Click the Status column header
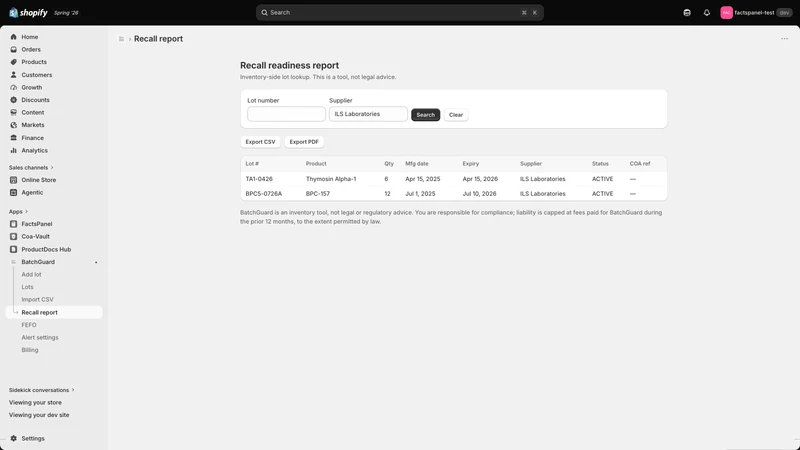The width and height of the screenshot is (800, 450). coord(600,164)
